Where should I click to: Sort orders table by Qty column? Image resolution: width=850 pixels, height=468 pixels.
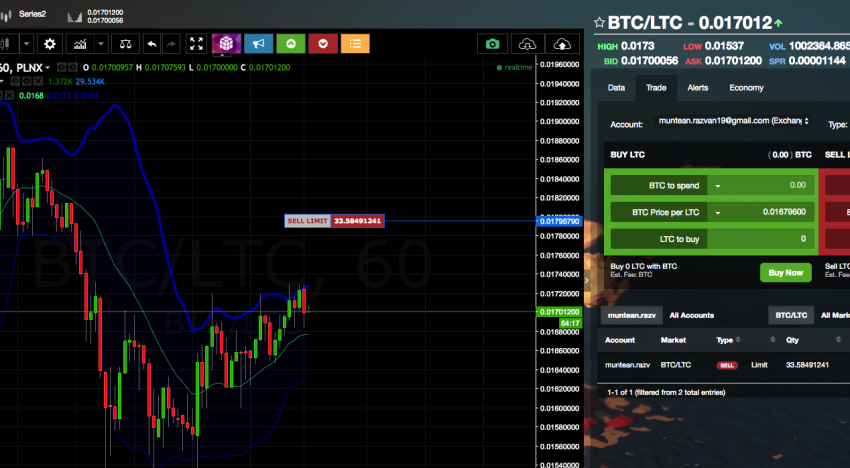coord(813,340)
